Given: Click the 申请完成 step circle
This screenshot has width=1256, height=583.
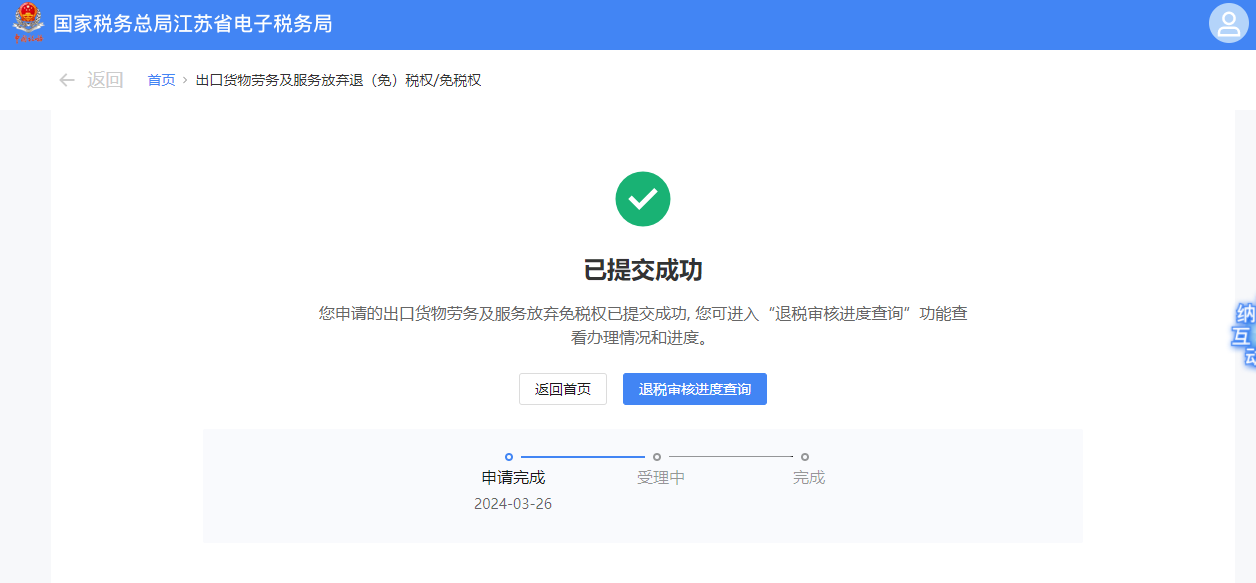Looking at the screenshot, I should 509,457.
